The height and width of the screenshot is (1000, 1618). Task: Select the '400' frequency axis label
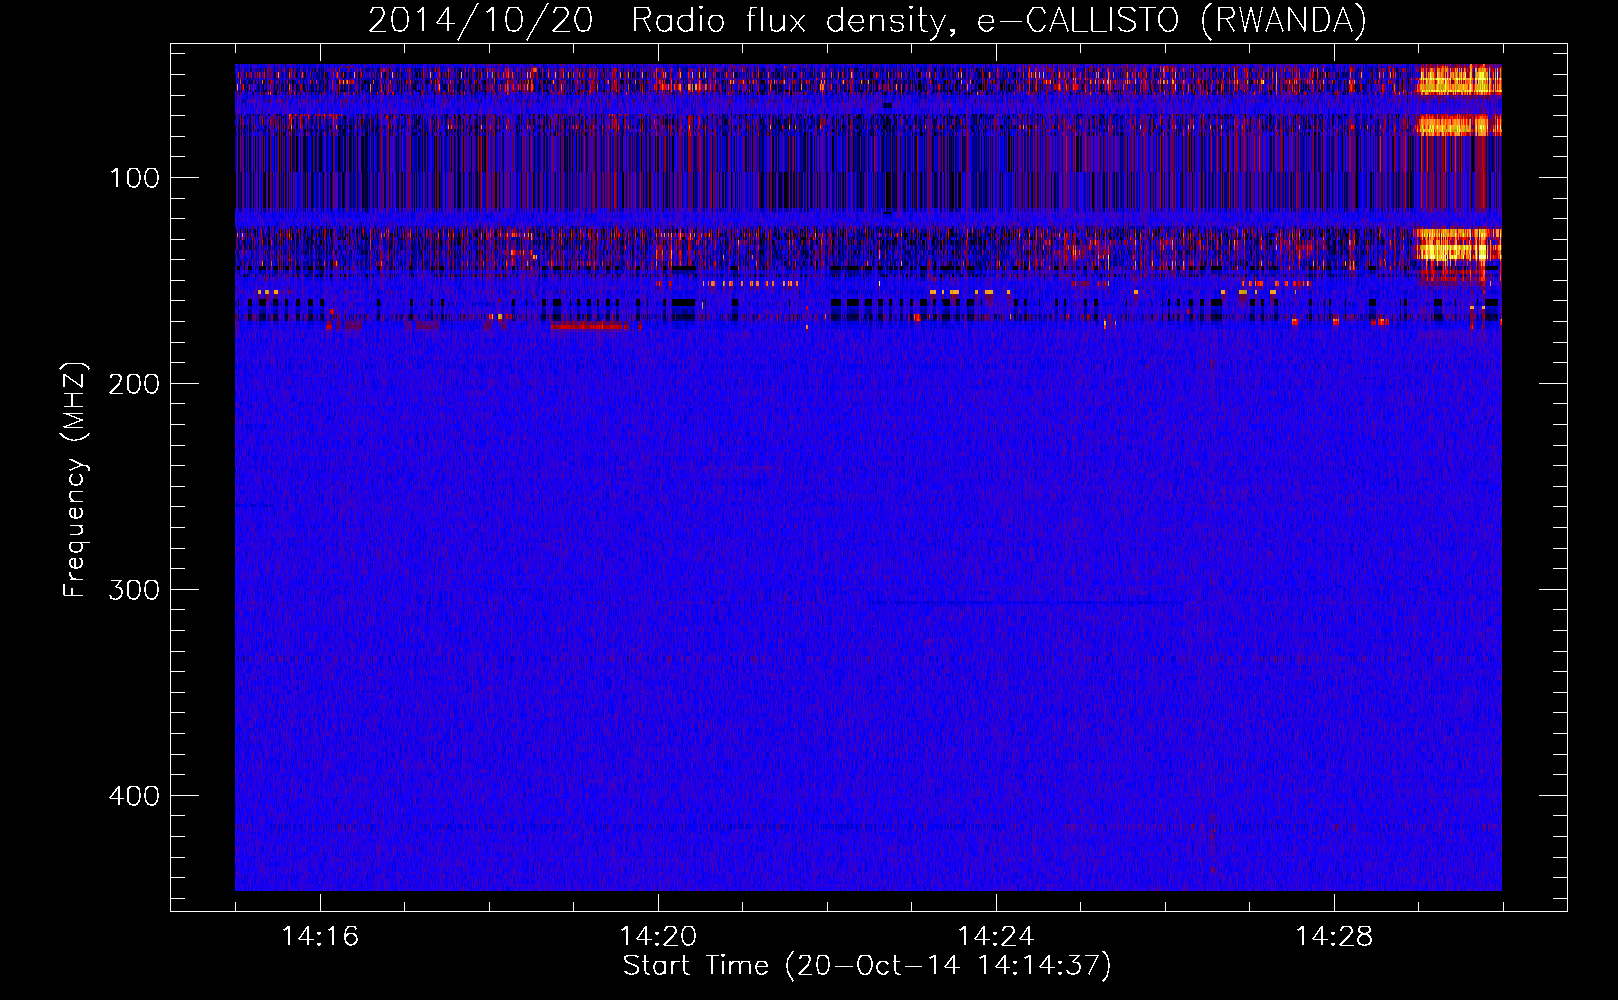pyautogui.click(x=134, y=797)
